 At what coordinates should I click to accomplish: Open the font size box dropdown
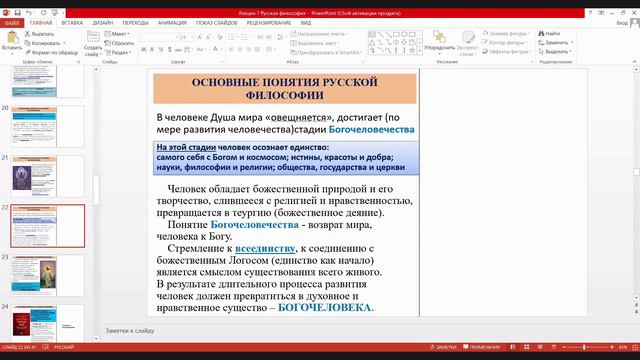click(x=192, y=37)
